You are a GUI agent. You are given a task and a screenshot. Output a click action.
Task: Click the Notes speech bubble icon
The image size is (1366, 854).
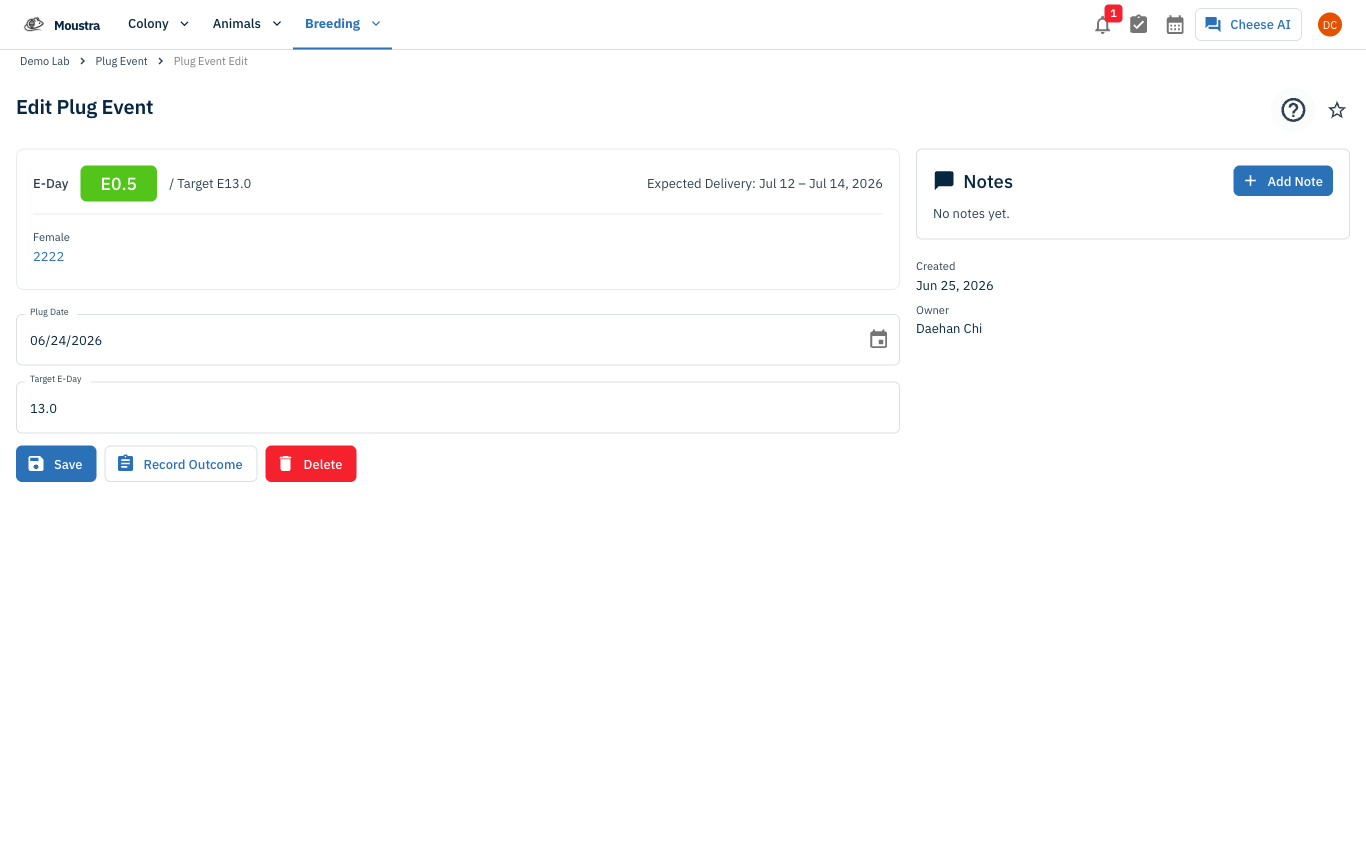pyautogui.click(x=943, y=181)
